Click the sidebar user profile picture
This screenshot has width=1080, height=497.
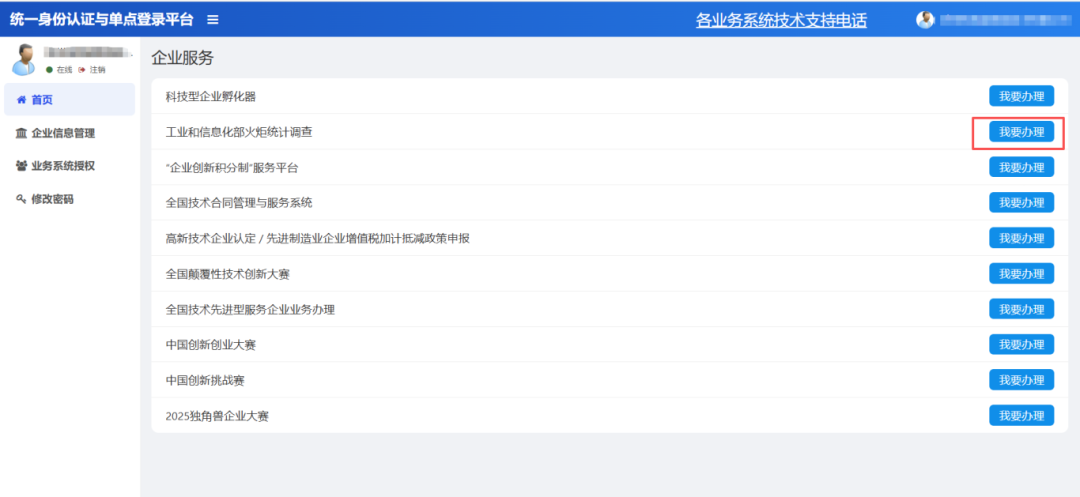[23, 60]
